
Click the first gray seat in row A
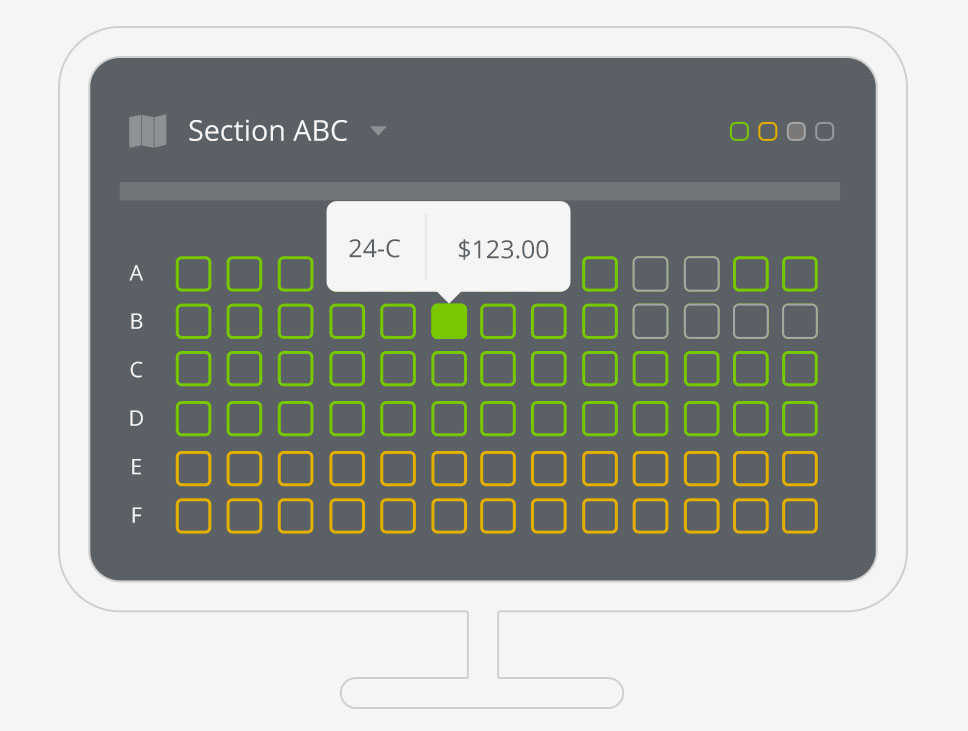point(650,273)
